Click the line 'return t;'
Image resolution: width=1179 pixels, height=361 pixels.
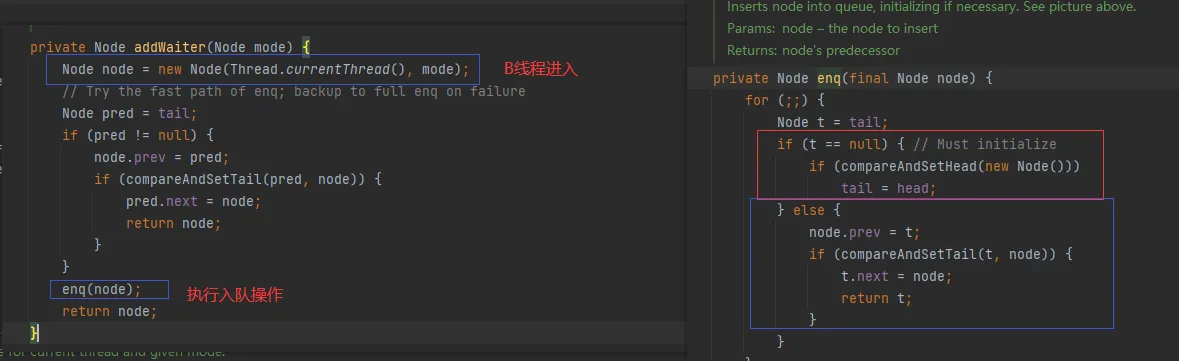pyautogui.click(x=877, y=298)
